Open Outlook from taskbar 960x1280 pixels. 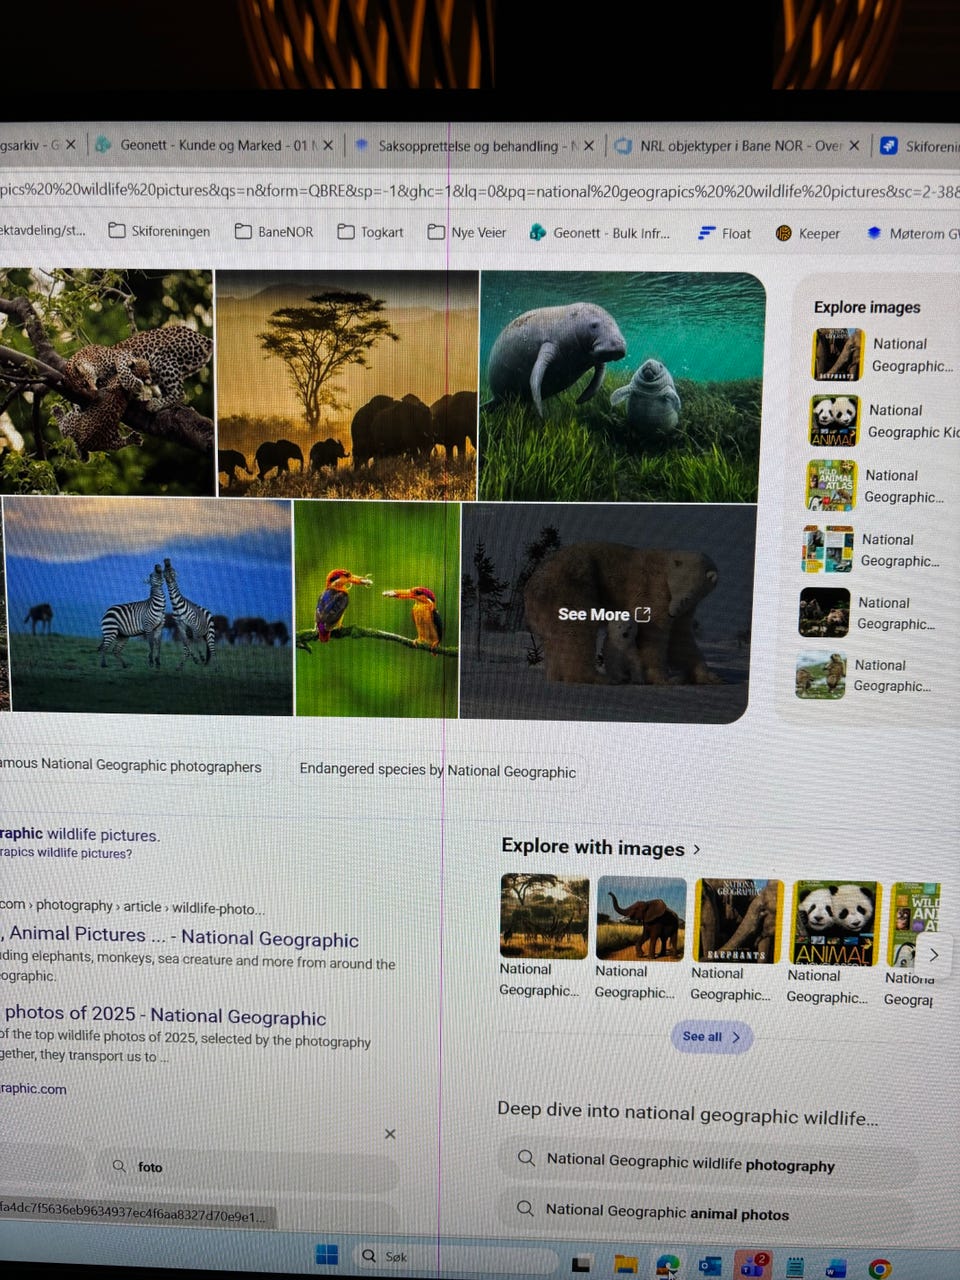(710, 1266)
